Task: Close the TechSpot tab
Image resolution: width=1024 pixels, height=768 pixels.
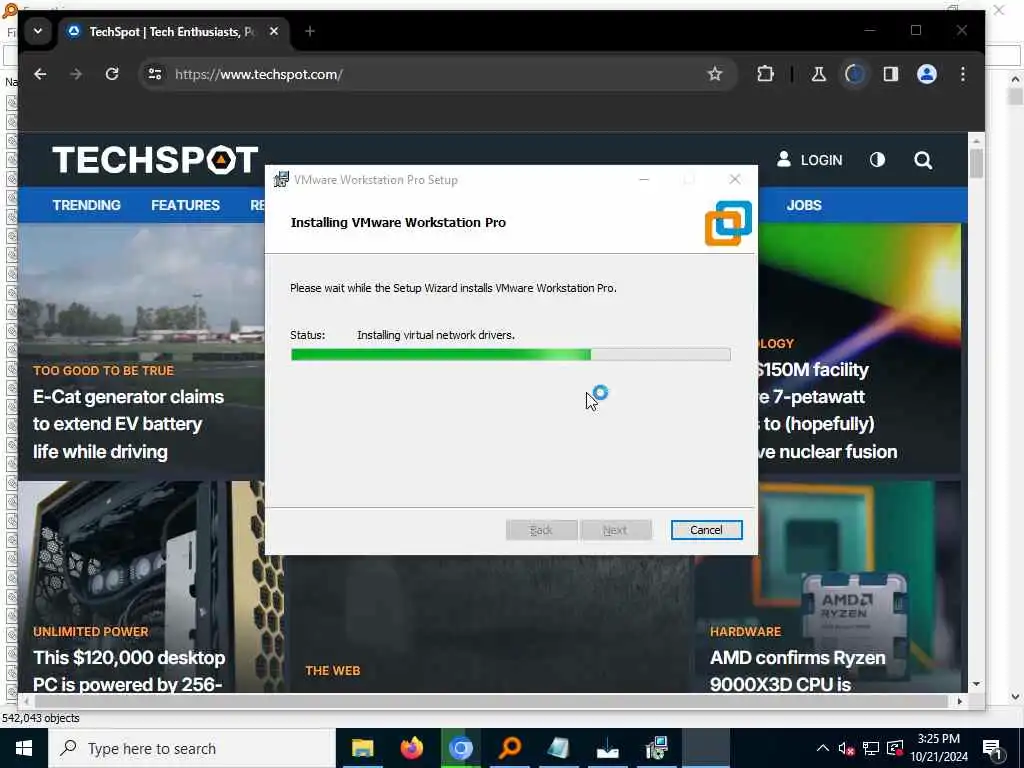Action: point(274,31)
